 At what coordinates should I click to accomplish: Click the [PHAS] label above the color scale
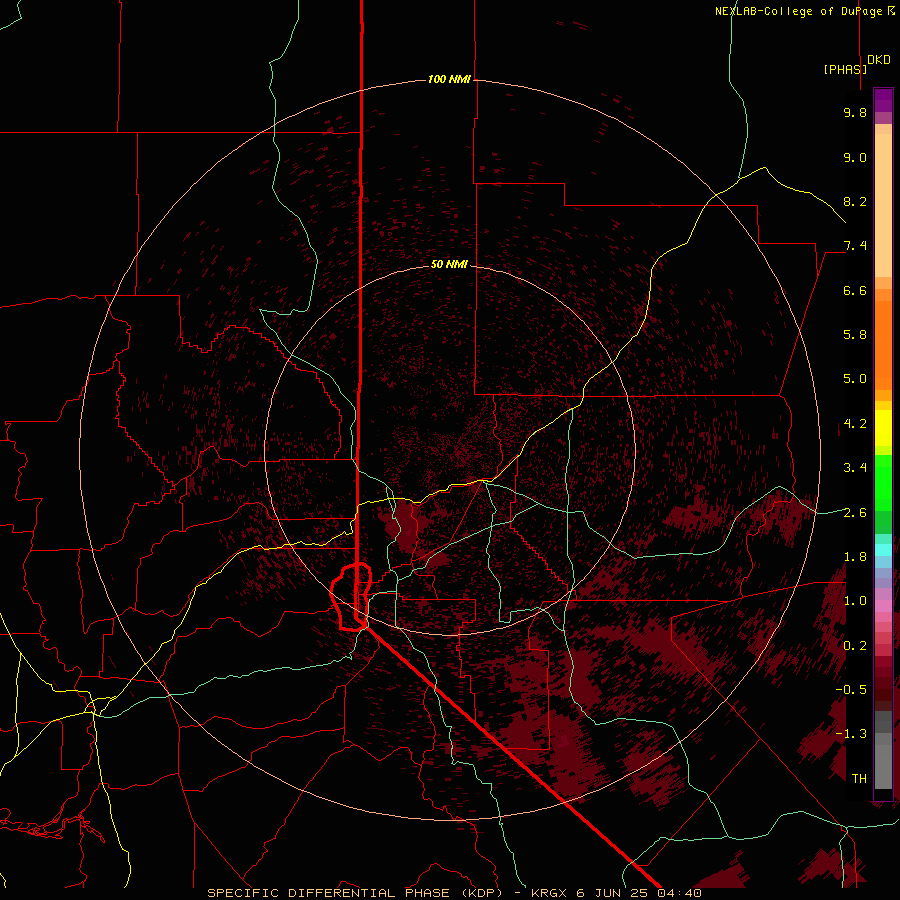(x=845, y=69)
